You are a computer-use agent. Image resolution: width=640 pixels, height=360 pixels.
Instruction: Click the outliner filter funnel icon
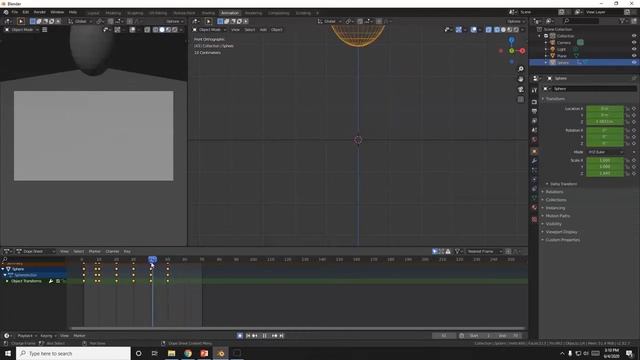(622, 21)
